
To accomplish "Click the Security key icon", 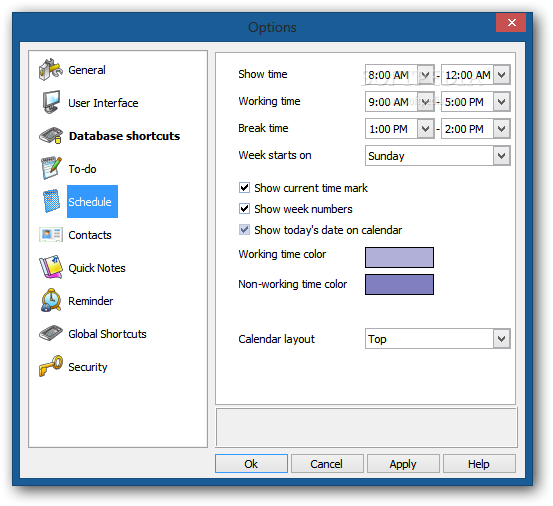I will [x=51, y=366].
